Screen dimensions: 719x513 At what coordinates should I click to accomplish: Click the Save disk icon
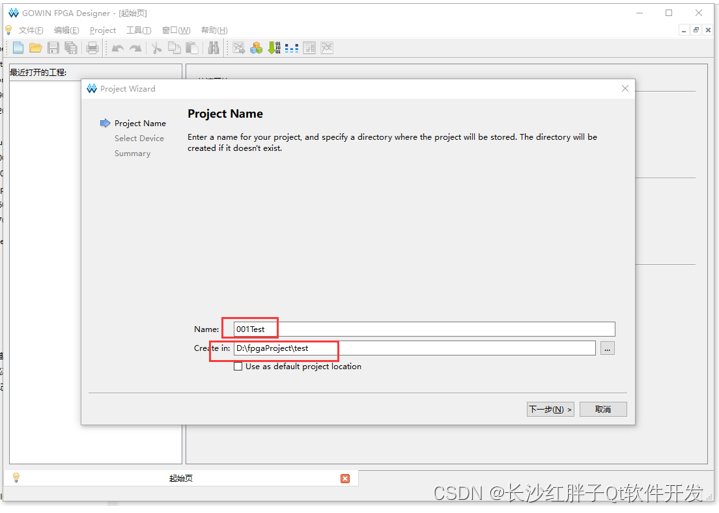point(53,48)
